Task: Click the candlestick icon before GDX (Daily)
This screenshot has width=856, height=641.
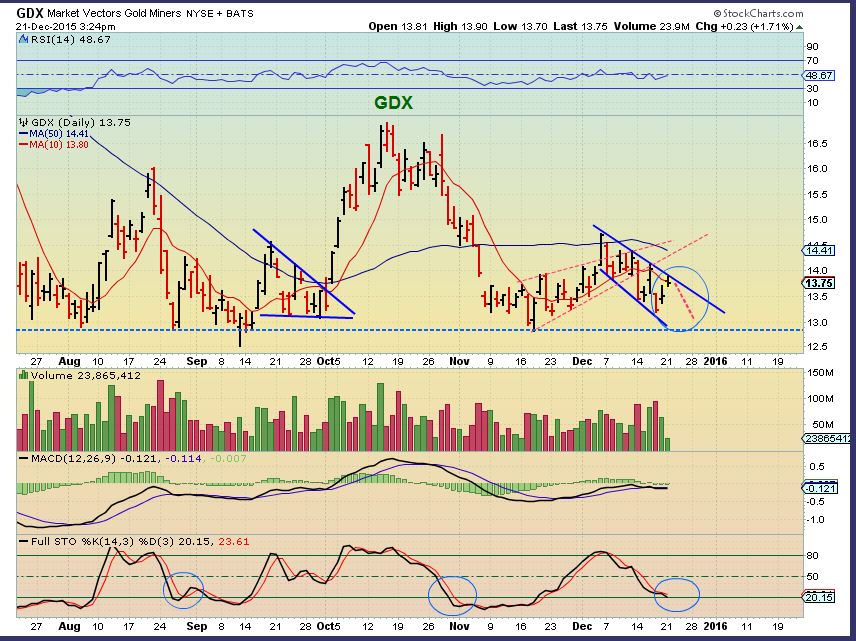Action: tap(23, 122)
